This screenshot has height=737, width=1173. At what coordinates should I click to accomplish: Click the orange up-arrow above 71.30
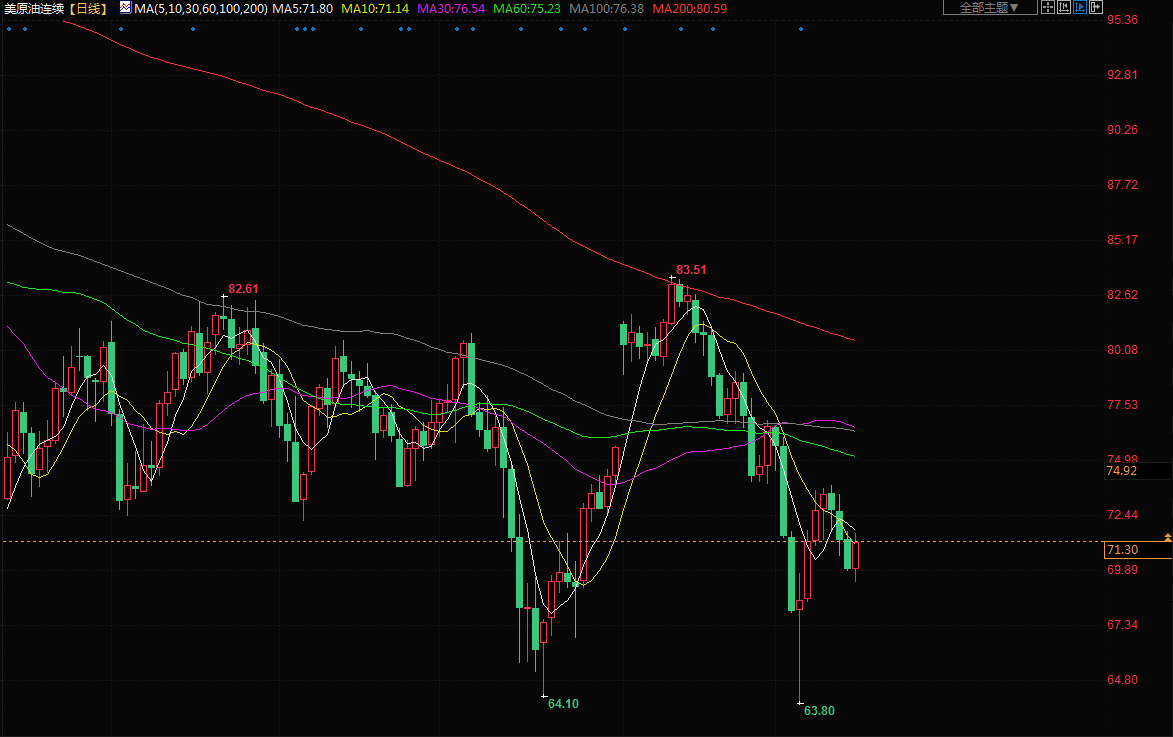coord(1167,538)
